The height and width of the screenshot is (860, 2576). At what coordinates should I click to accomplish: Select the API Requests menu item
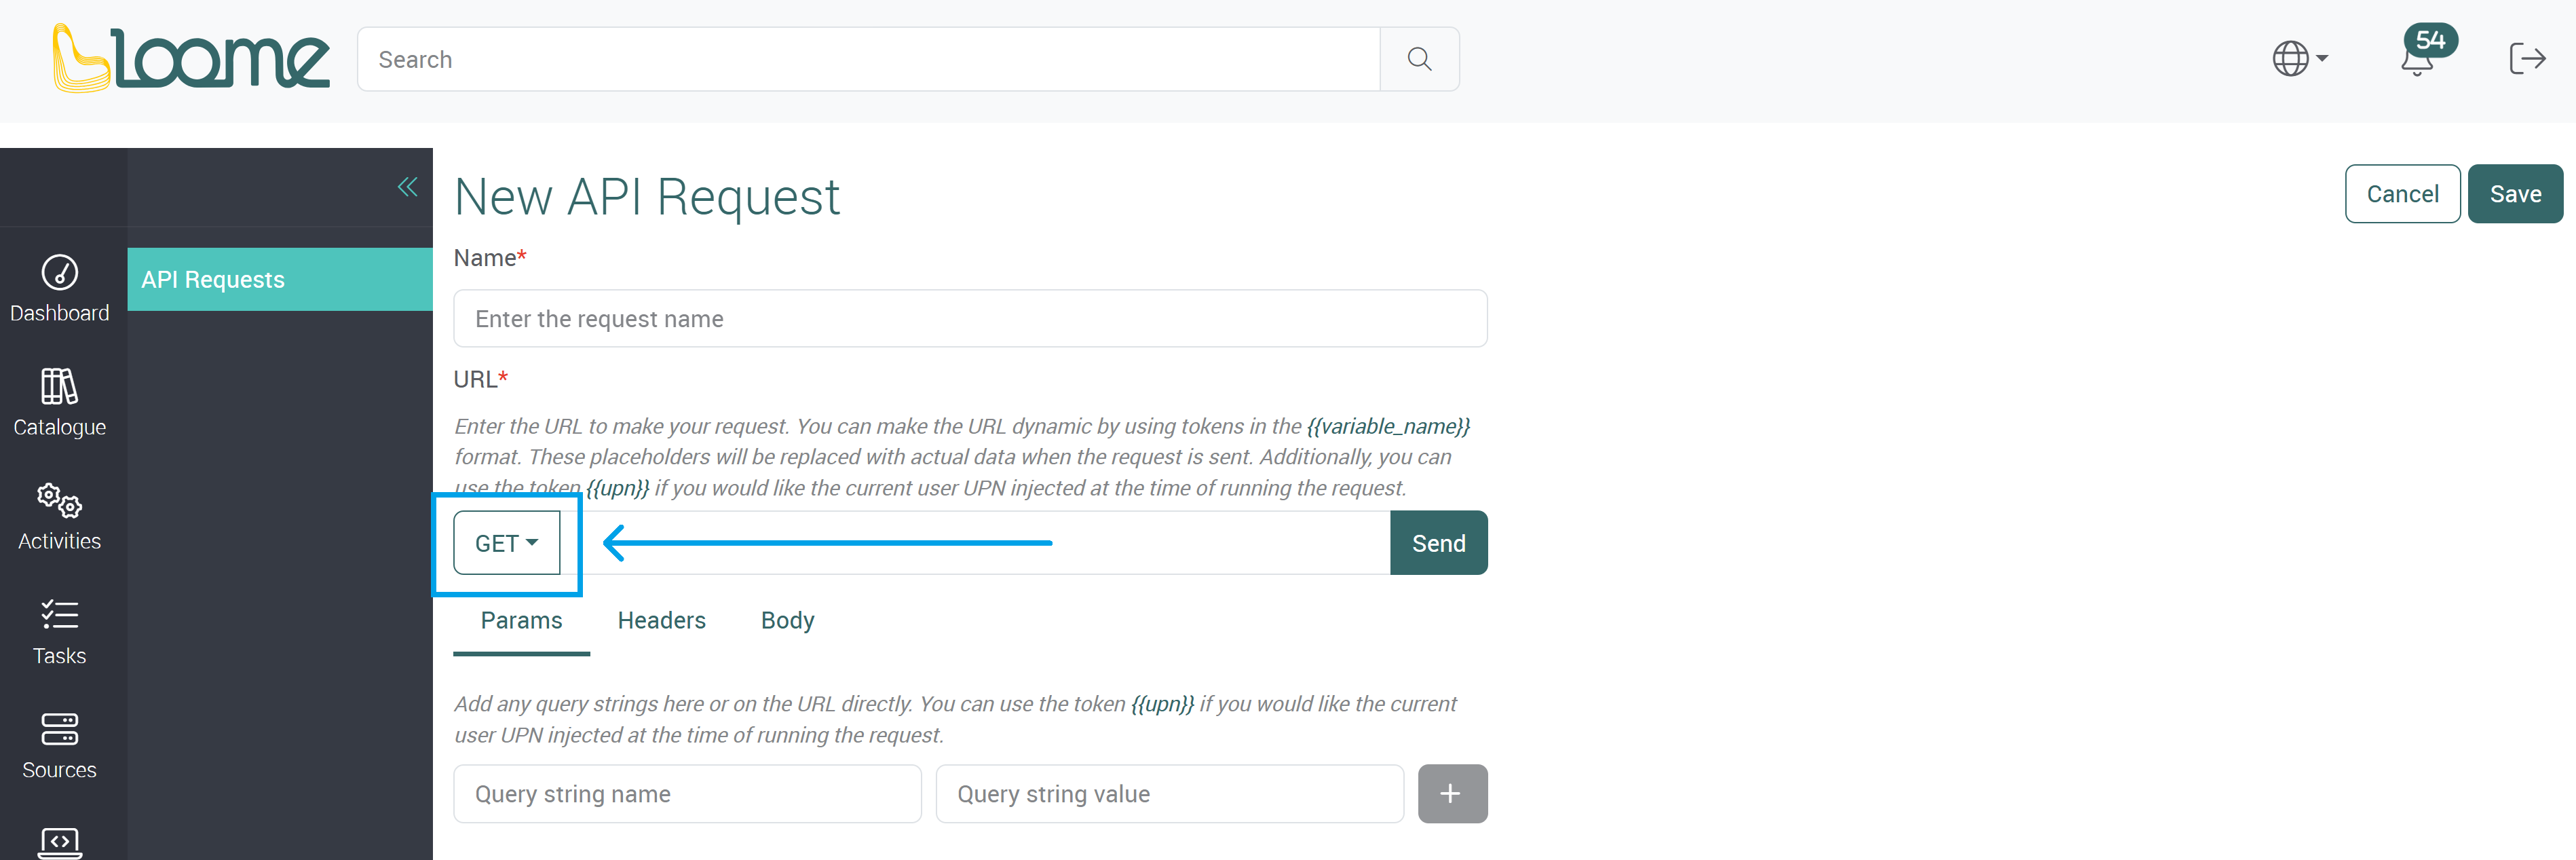[212, 279]
